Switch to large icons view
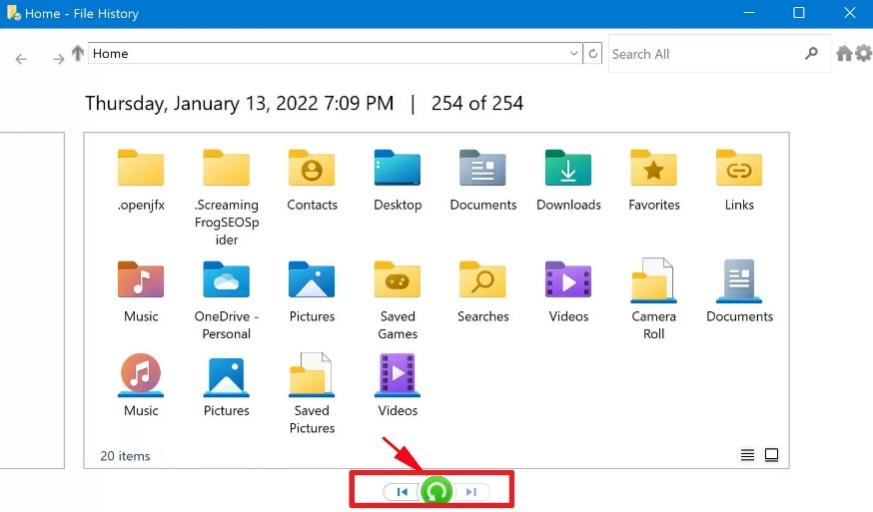Screen dimensions: 873x512 (772, 455)
